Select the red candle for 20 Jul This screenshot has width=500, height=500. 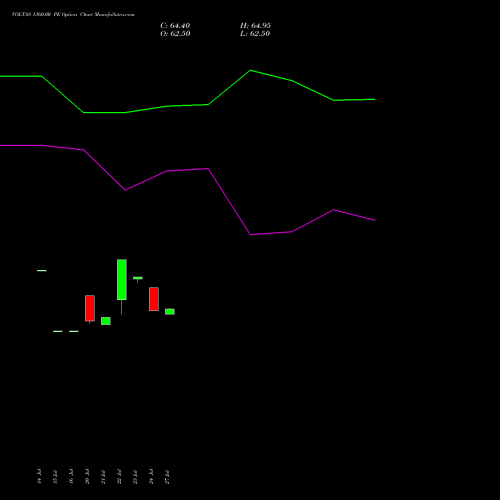[90, 308]
